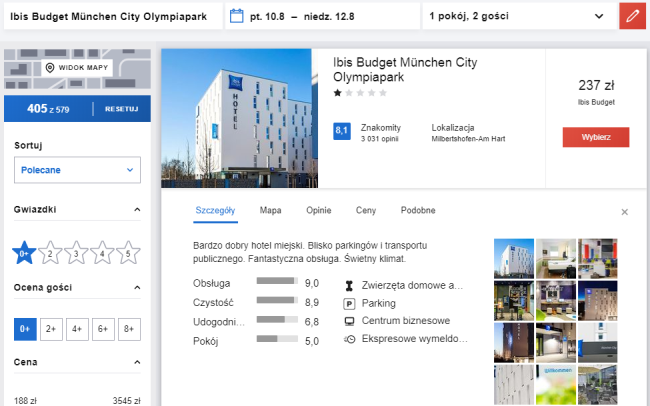Select the 0+ stars filter
The height and width of the screenshot is (406, 650).
24,253
